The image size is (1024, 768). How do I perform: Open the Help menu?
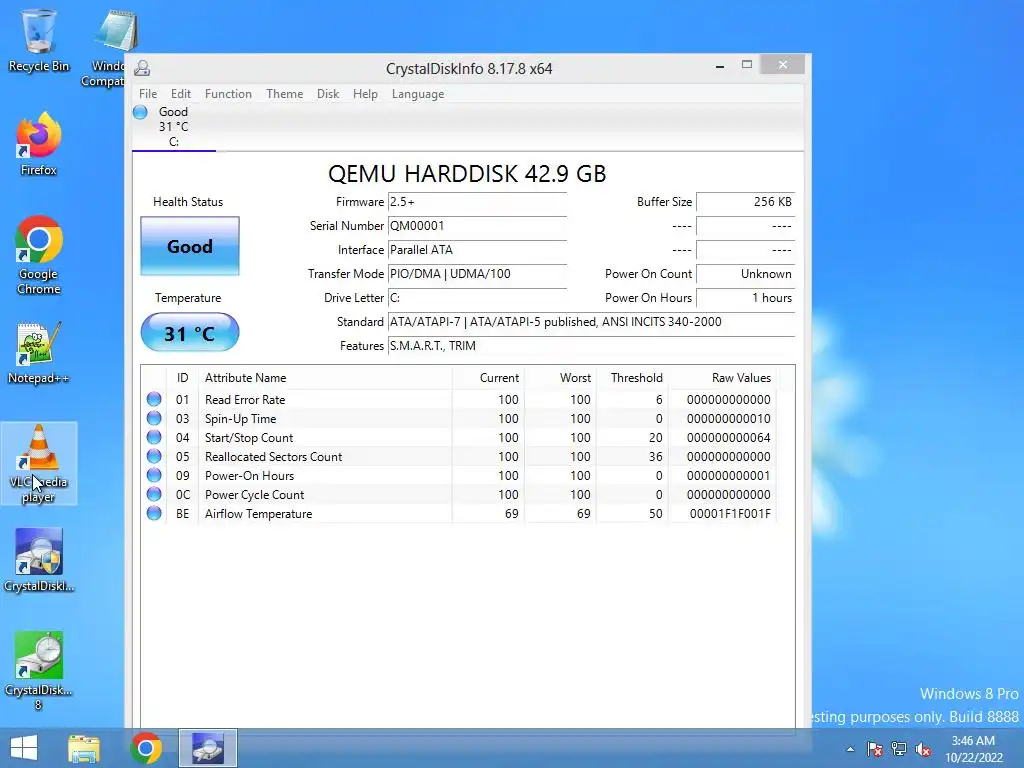click(365, 93)
